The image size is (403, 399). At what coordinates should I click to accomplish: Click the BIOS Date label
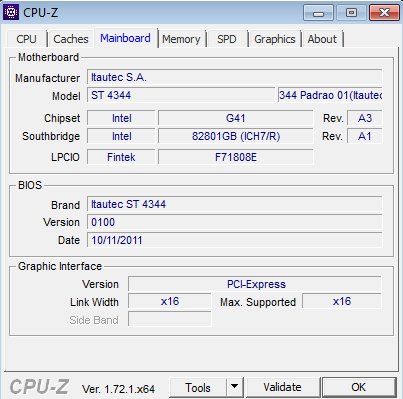pos(69,240)
